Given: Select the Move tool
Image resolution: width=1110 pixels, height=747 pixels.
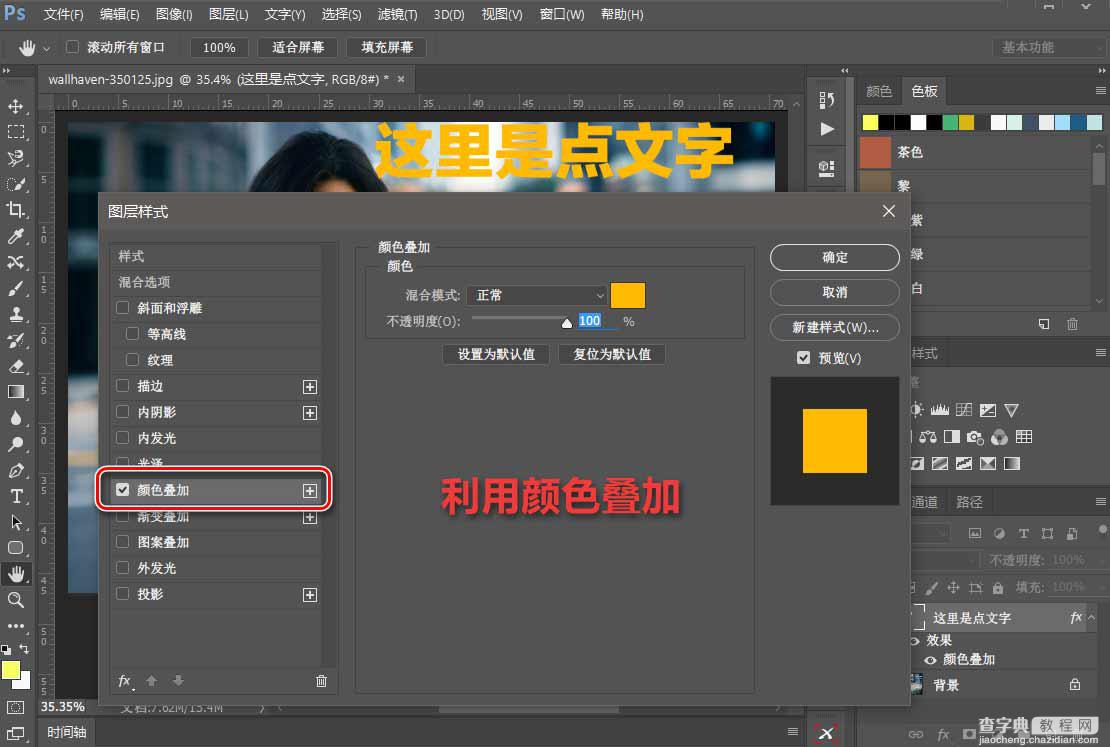Looking at the screenshot, I should (x=16, y=106).
